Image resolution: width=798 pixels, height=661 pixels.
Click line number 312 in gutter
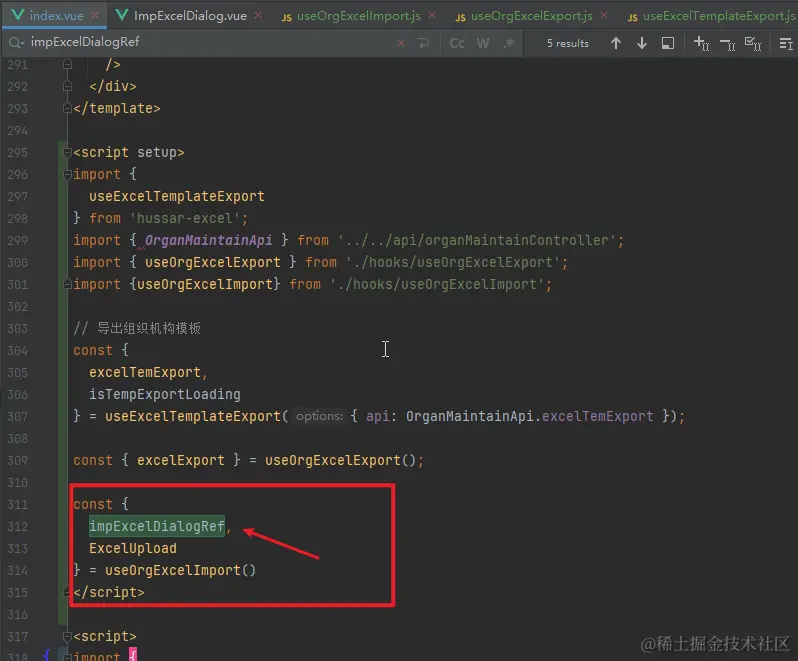coord(18,526)
